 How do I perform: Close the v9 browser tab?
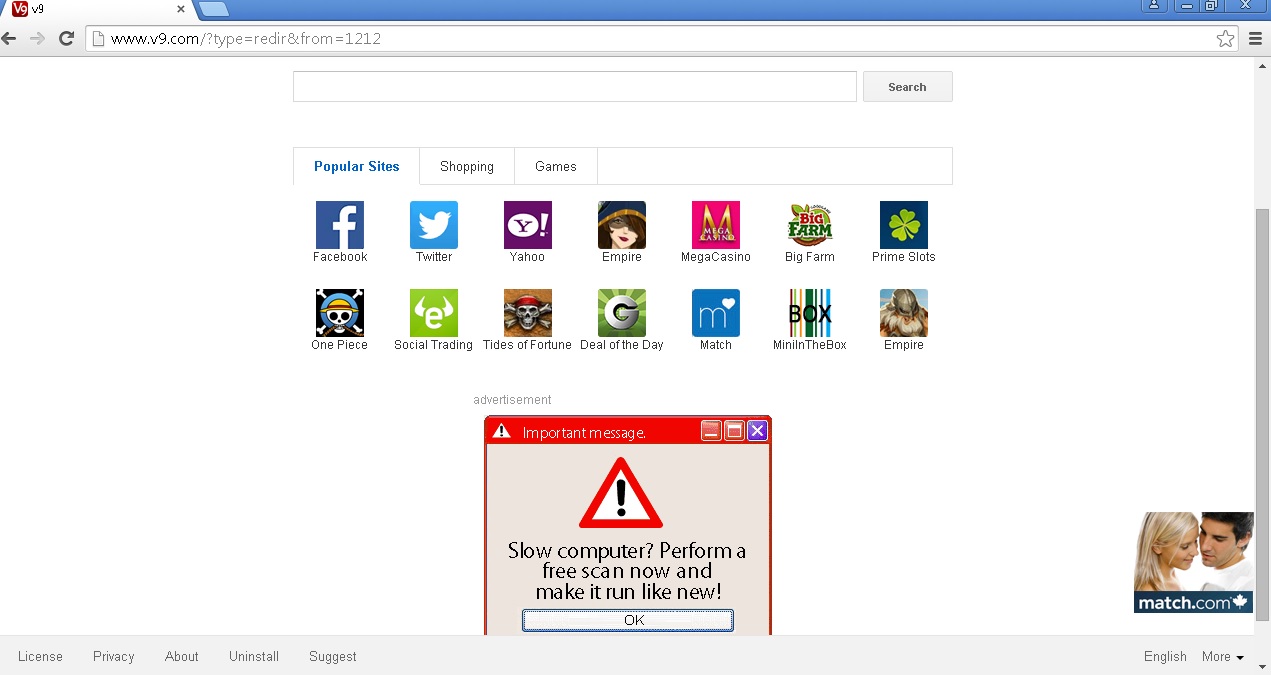coord(181,9)
